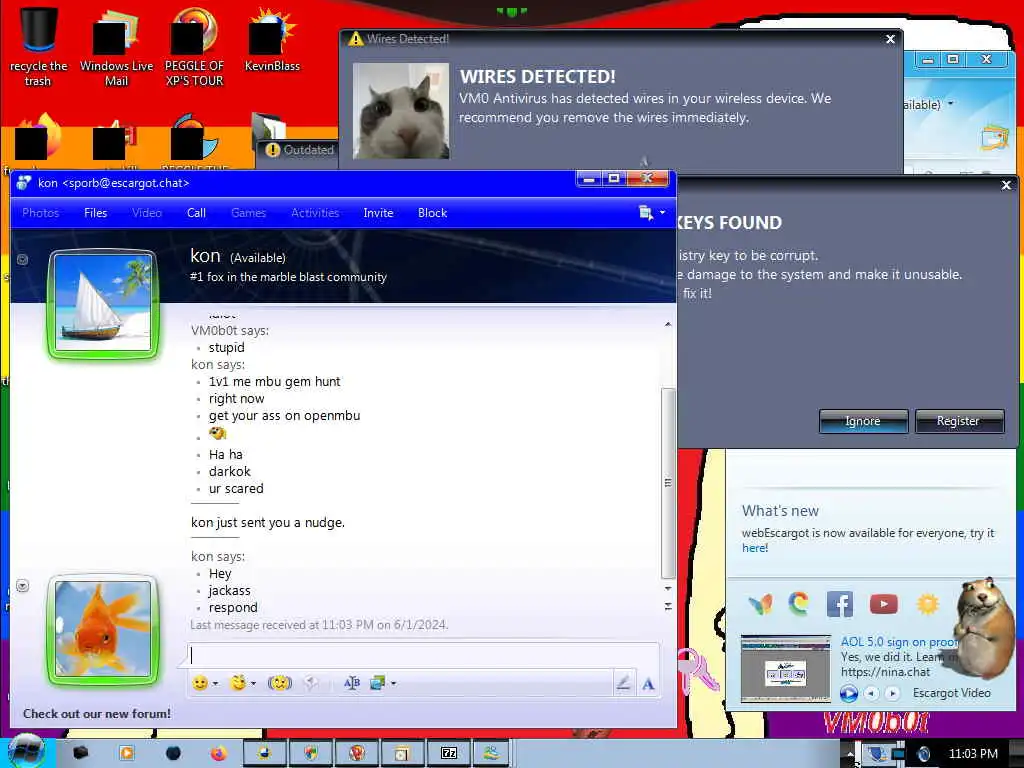Collapse my goldfish display picture arrow

point(22,586)
